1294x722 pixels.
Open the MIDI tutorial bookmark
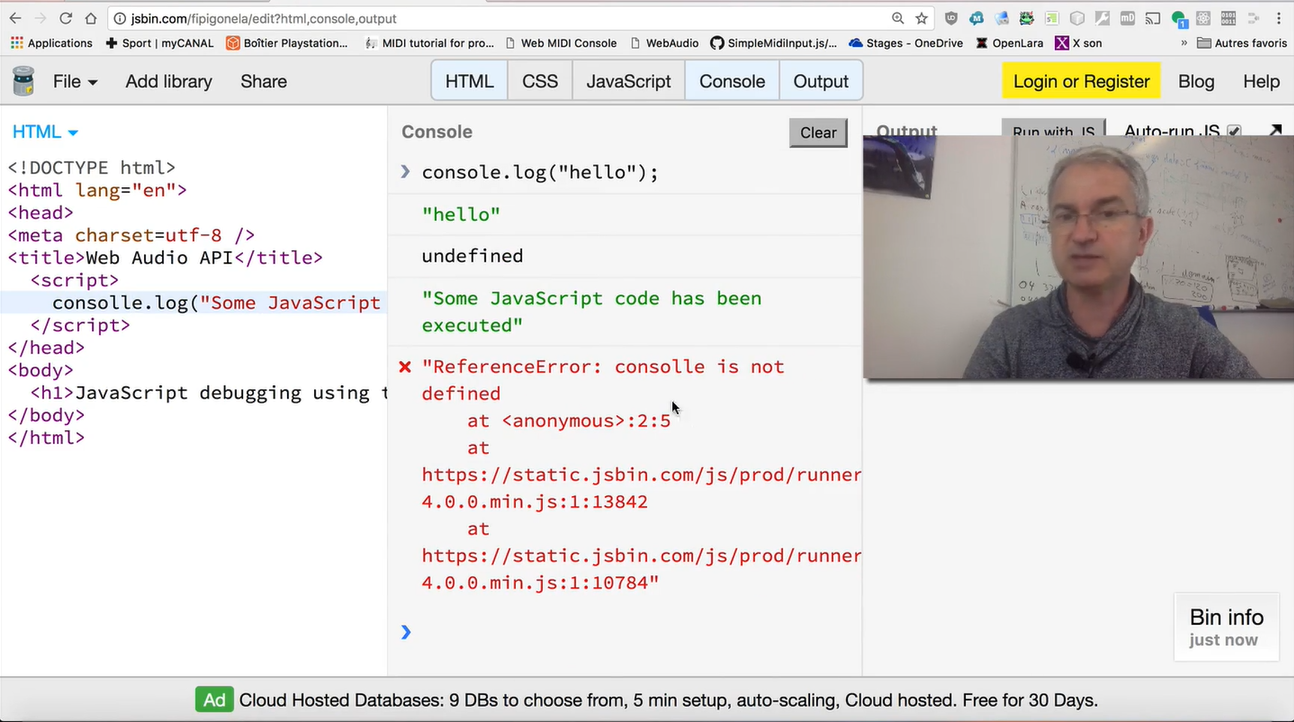(x=429, y=43)
